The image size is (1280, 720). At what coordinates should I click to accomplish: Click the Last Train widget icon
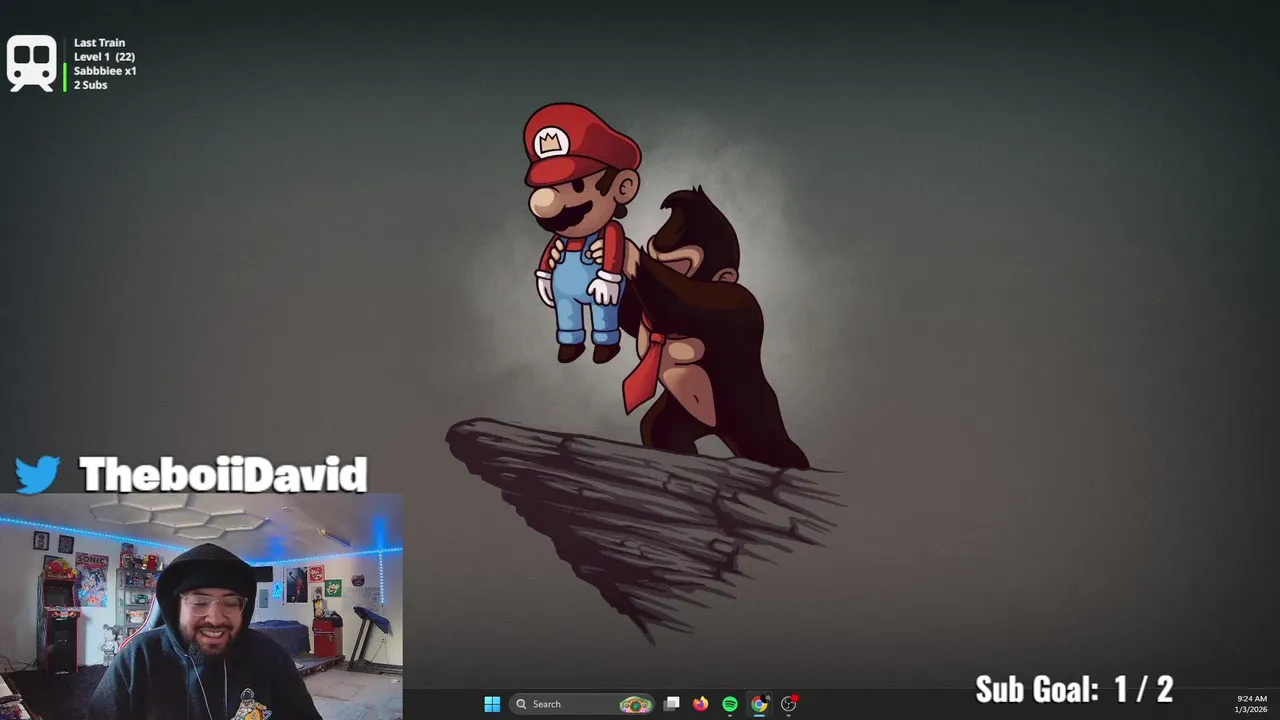32,63
